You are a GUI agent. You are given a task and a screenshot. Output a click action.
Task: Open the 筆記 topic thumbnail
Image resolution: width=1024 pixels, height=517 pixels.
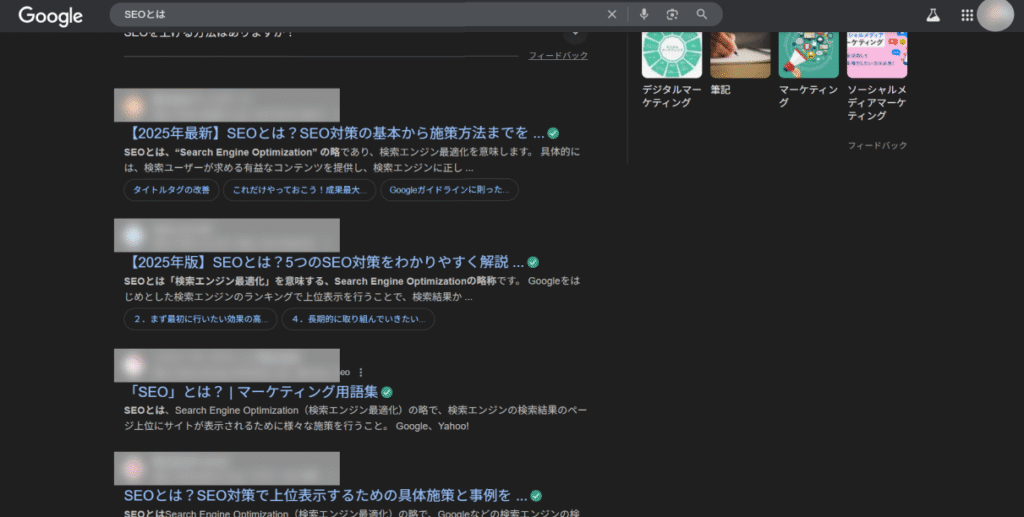click(741, 55)
